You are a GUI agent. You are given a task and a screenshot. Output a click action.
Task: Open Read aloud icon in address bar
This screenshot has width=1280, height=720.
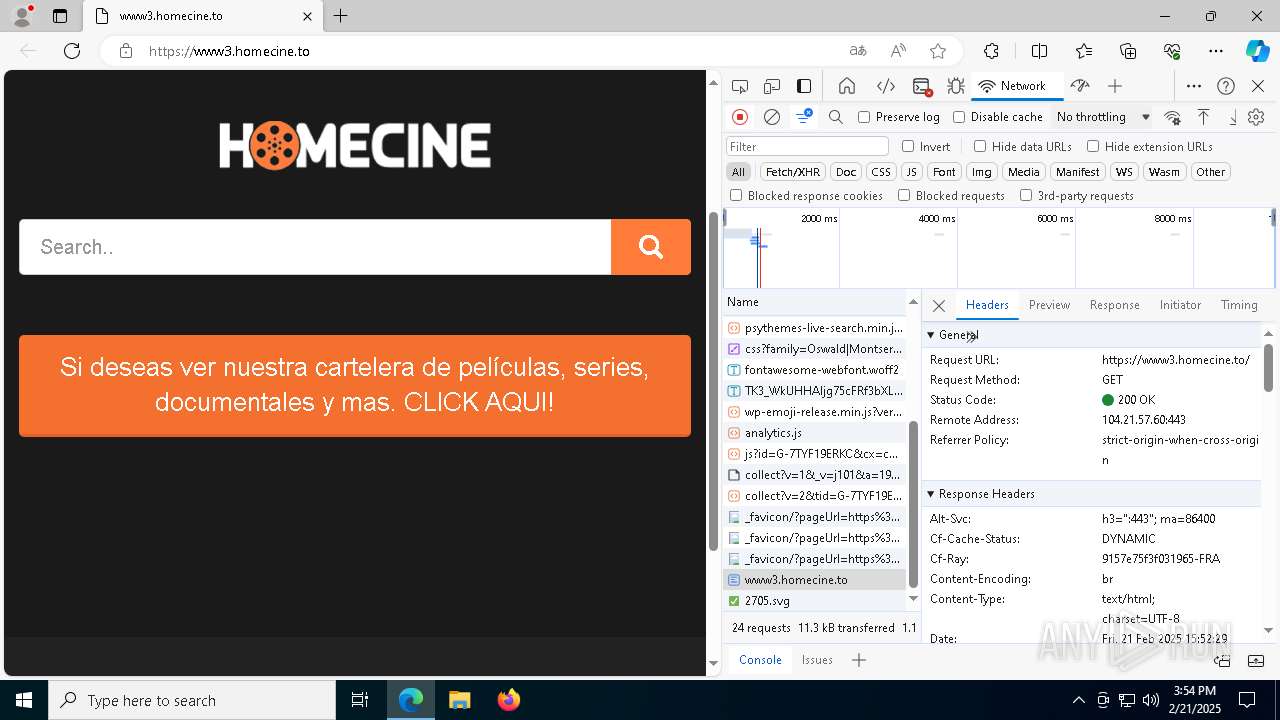898,51
